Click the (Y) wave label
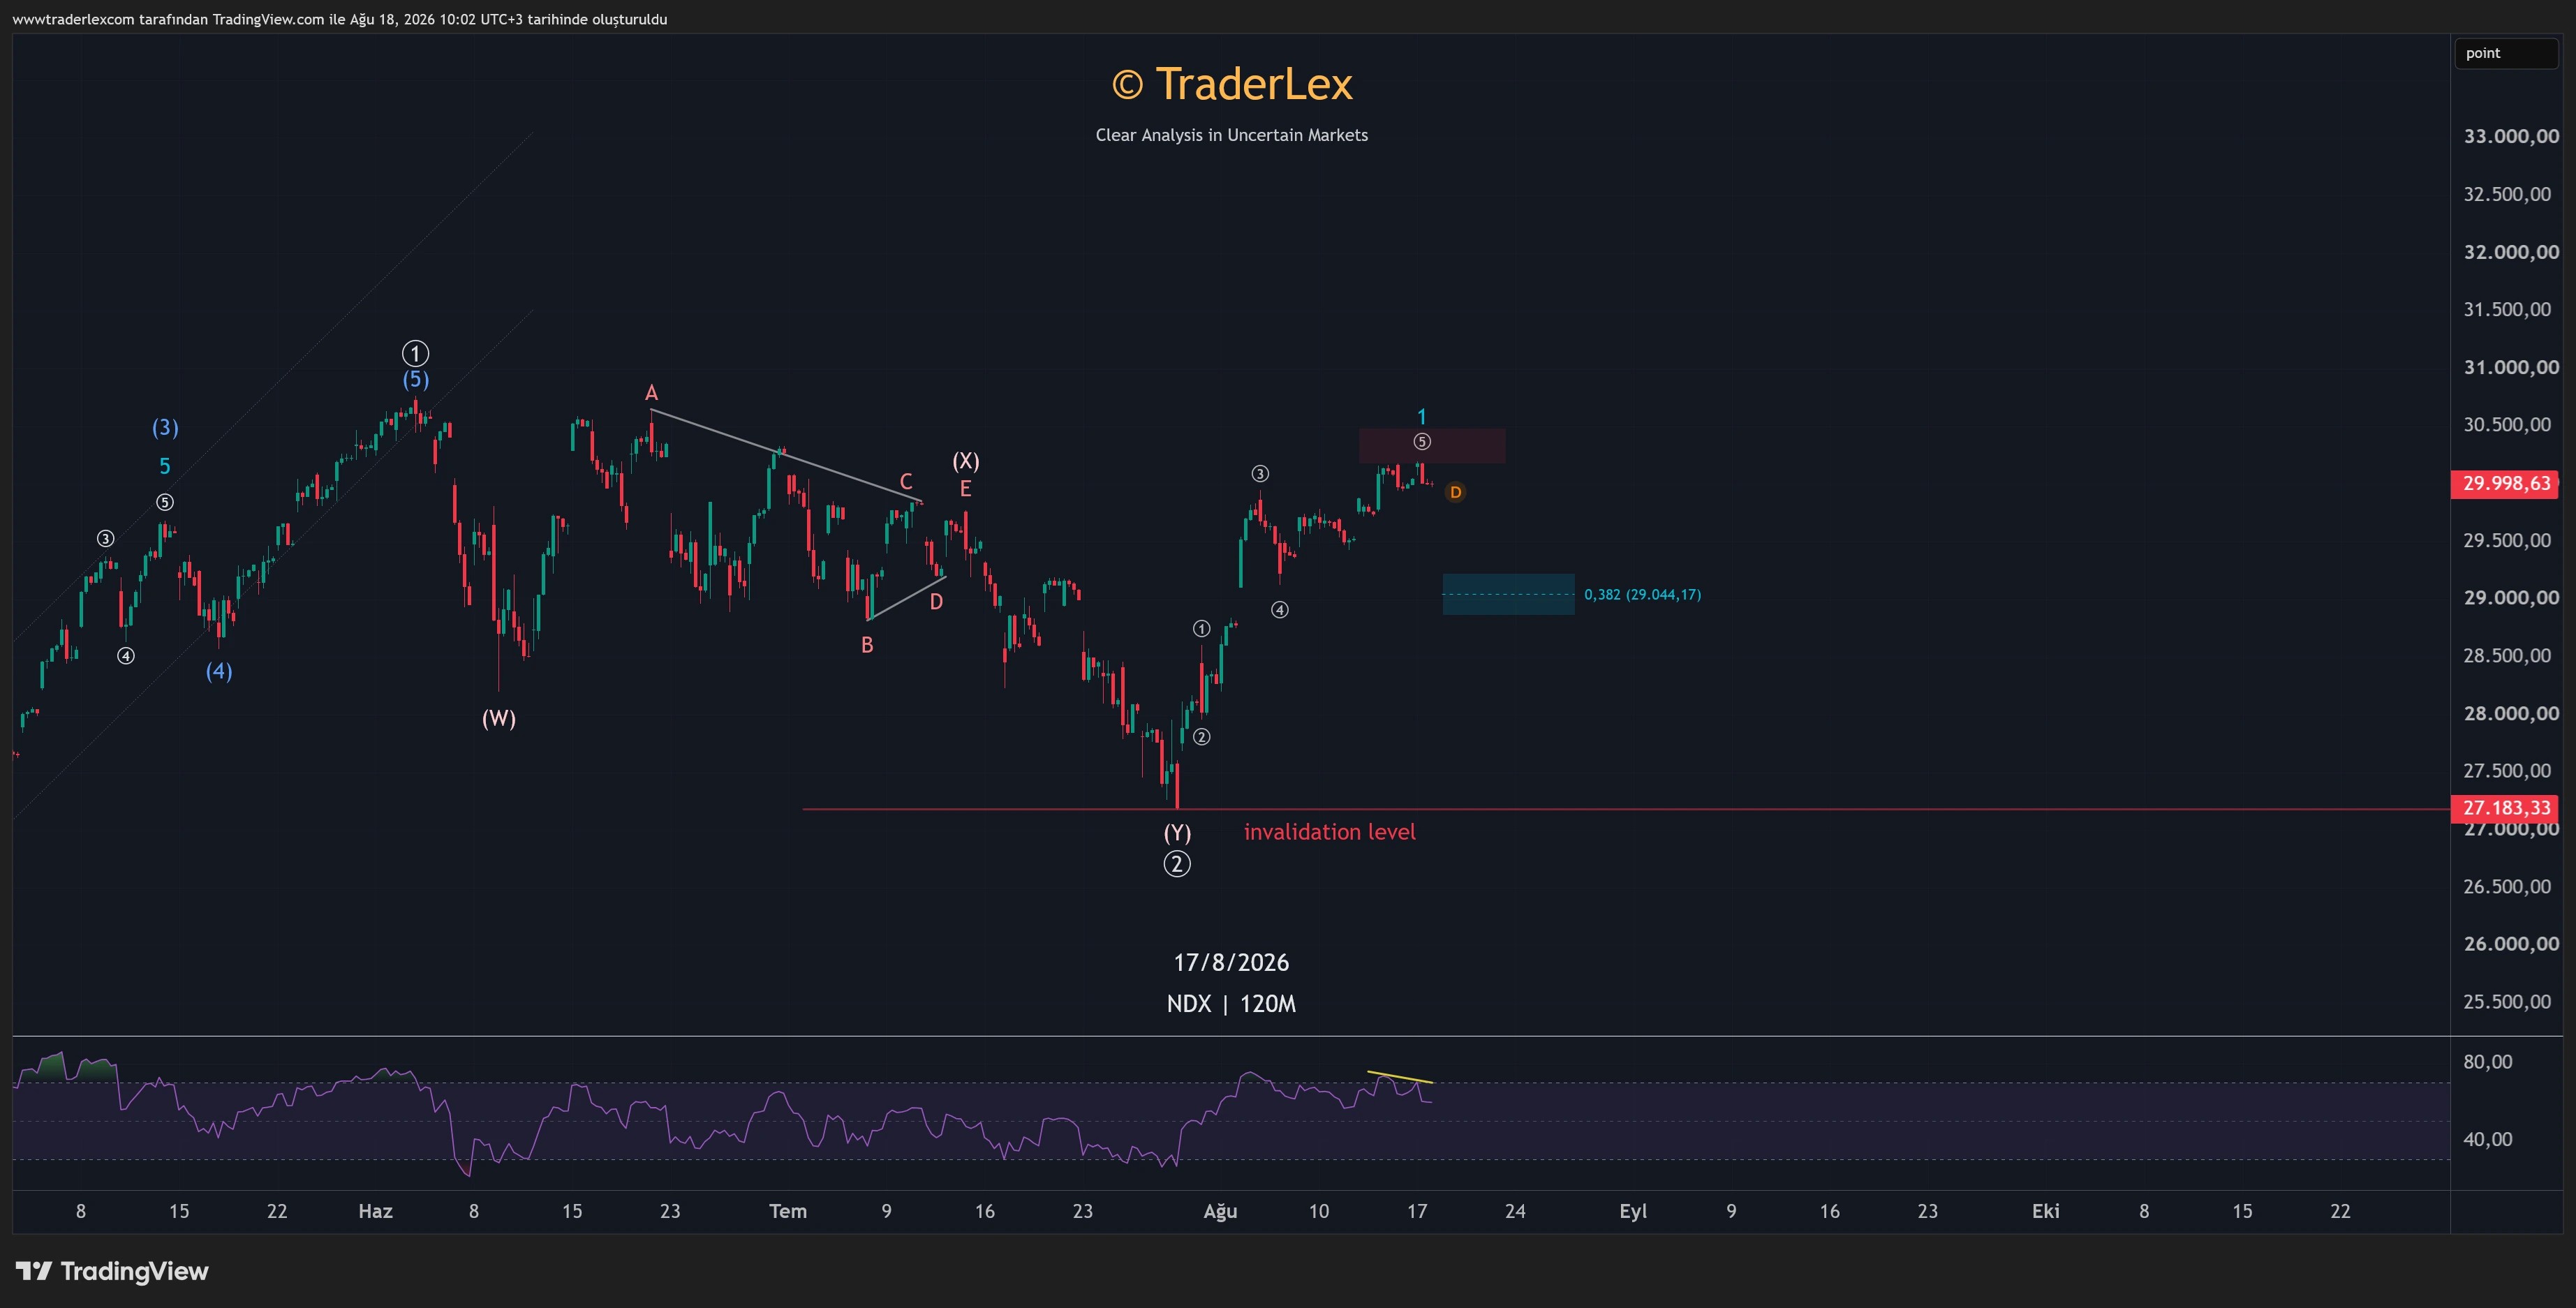 [1177, 833]
